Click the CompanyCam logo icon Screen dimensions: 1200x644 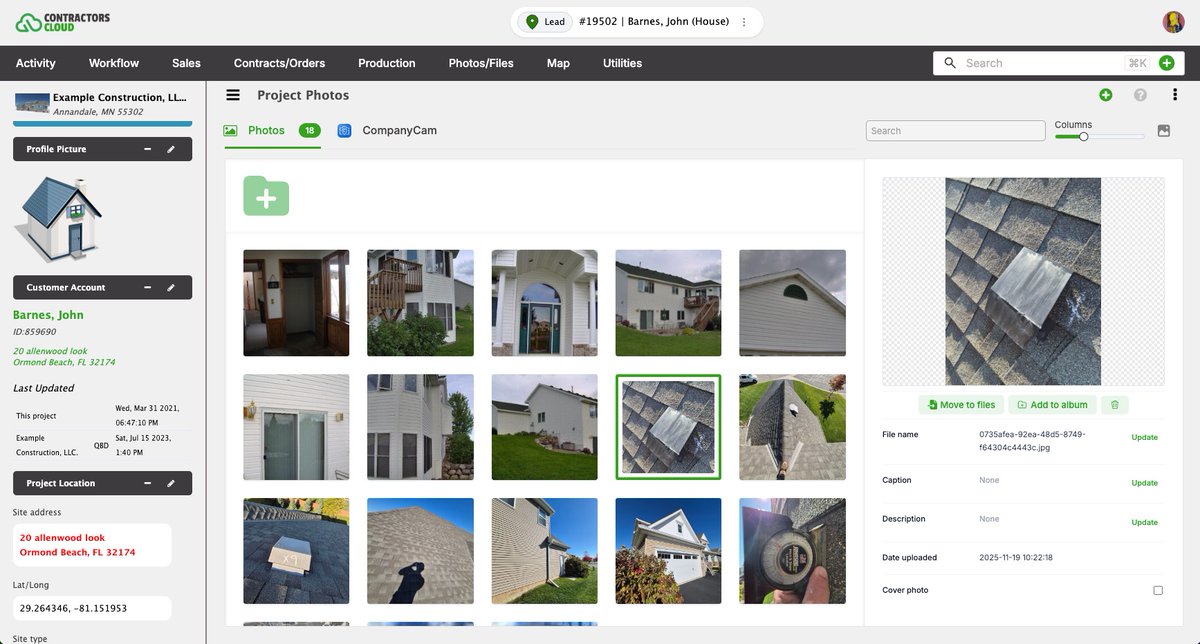(344, 131)
